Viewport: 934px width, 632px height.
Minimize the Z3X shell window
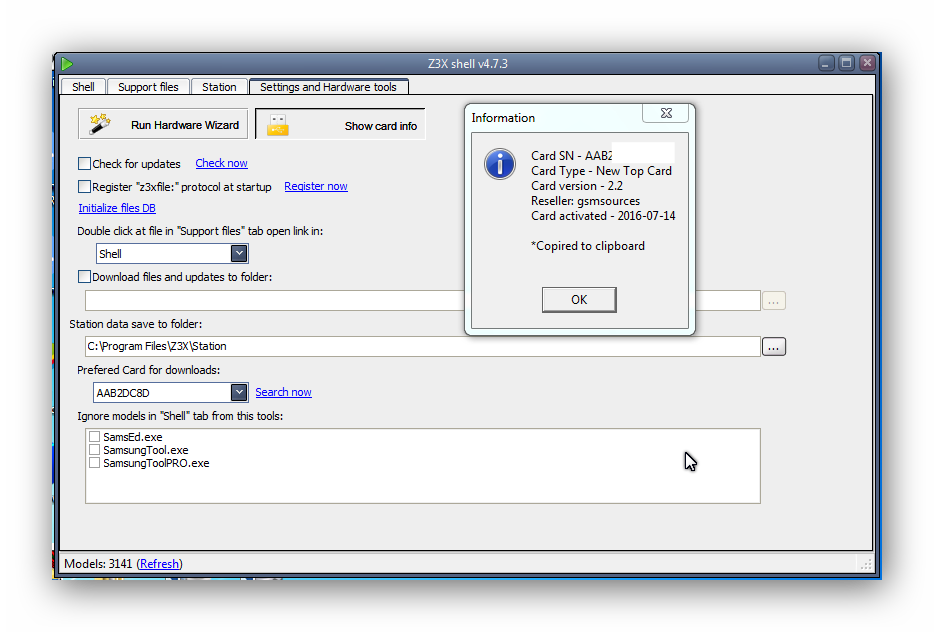(826, 63)
